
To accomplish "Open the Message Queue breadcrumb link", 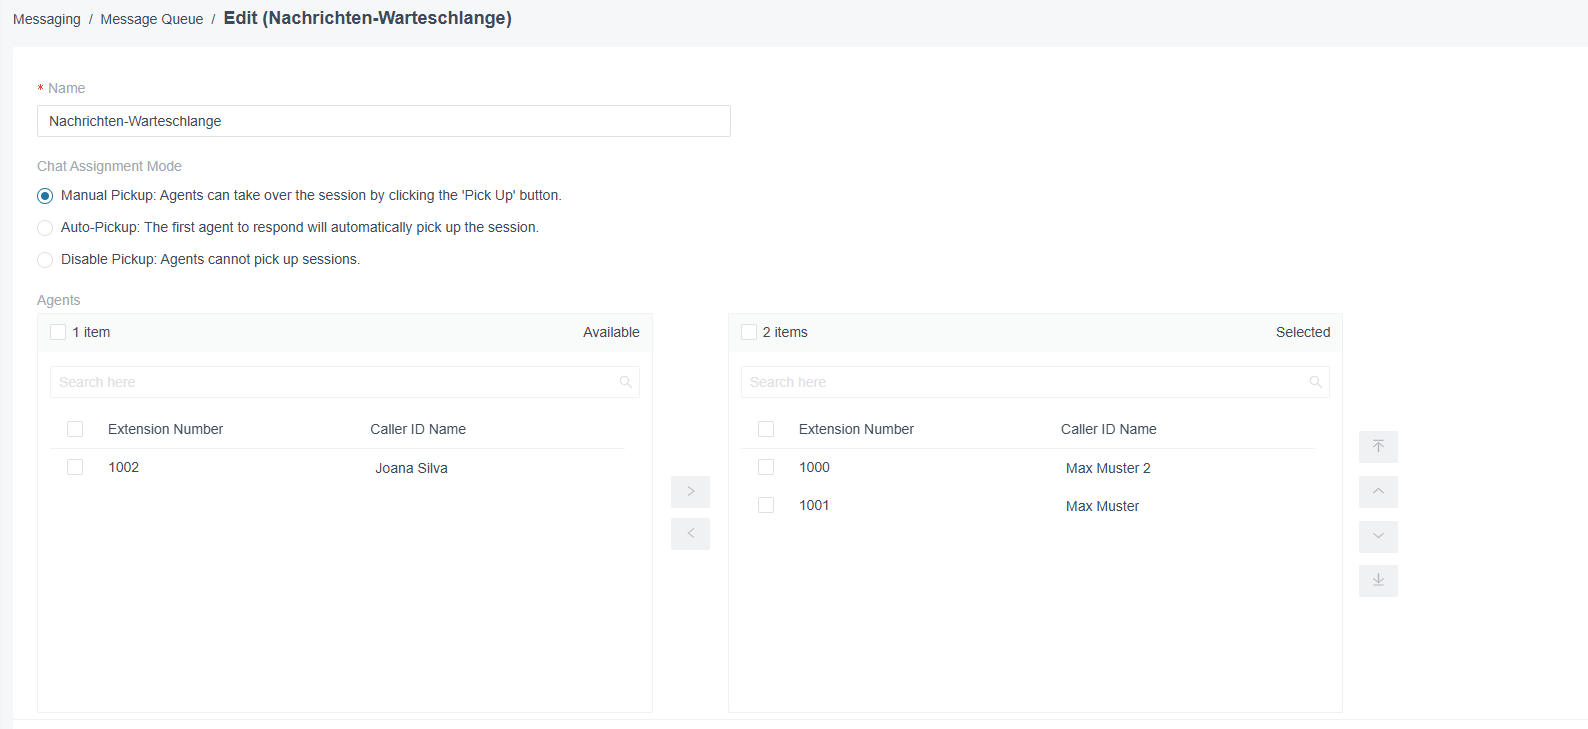I will click(x=152, y=19).
